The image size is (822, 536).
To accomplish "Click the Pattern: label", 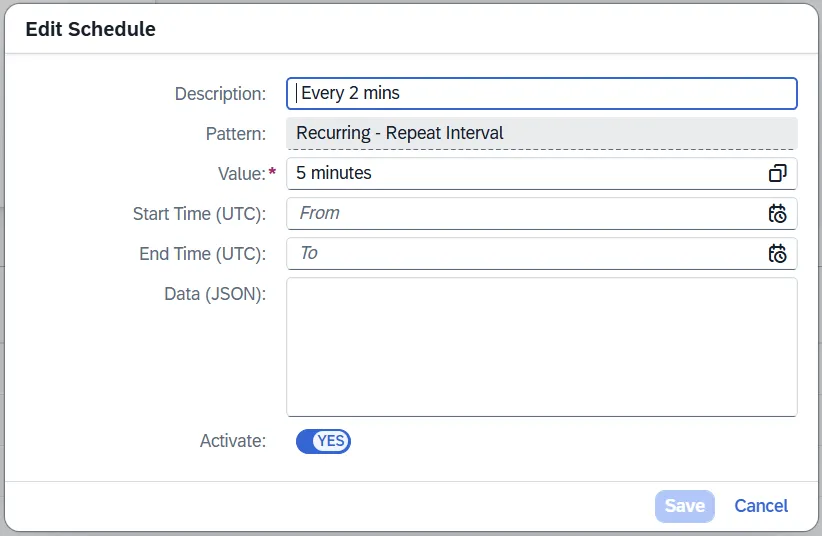I will [236, 134].
